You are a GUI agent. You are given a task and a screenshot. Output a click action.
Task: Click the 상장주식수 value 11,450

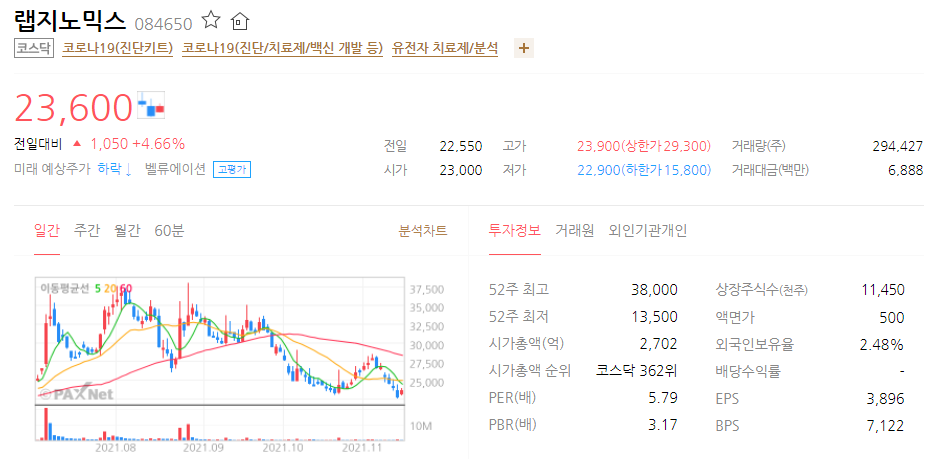[x=883, y=290]
